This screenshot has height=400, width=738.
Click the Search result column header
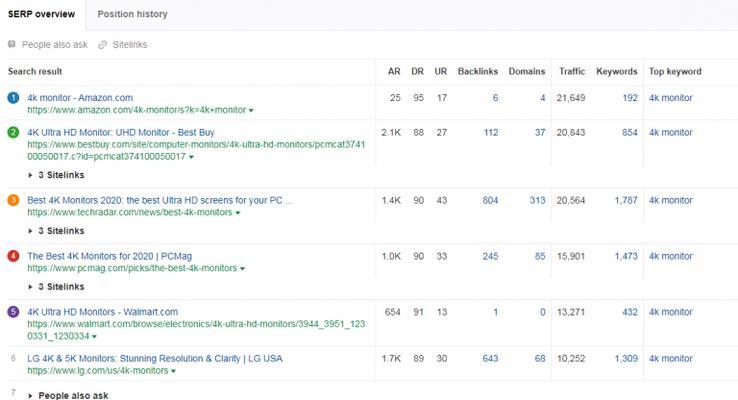pos(35,72)
